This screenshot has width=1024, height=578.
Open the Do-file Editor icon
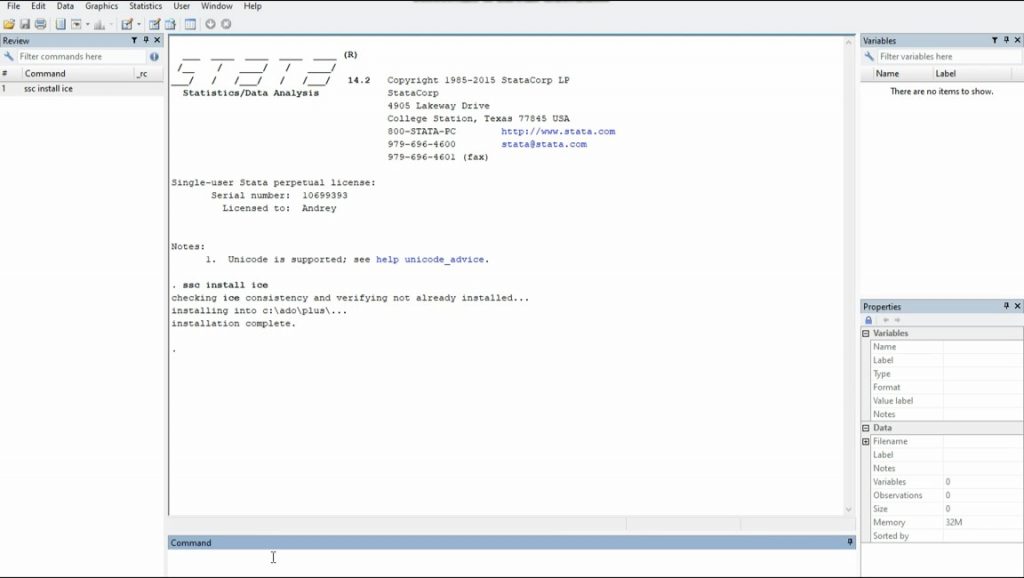[128, 22]
